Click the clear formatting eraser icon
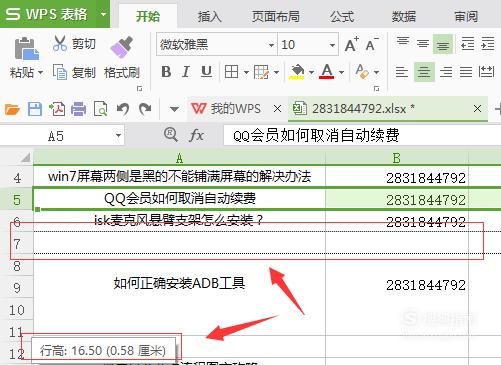The width and height of the screenshot is (501, 365). point(362,72)
